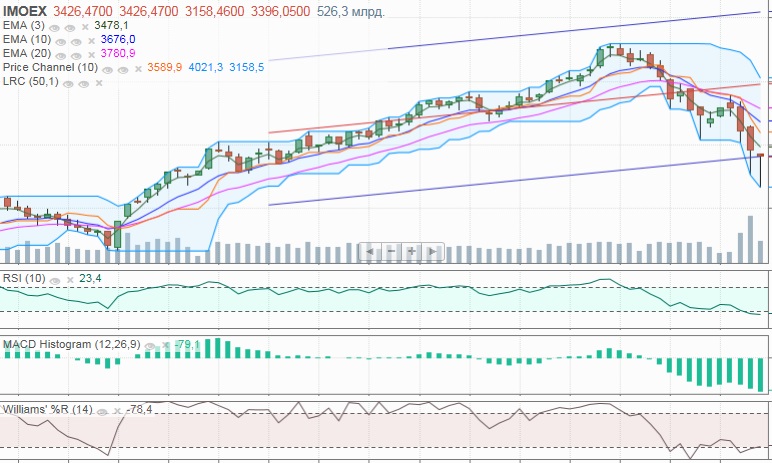Toggle first eye icon beside EMA (3)

point(54,28)
